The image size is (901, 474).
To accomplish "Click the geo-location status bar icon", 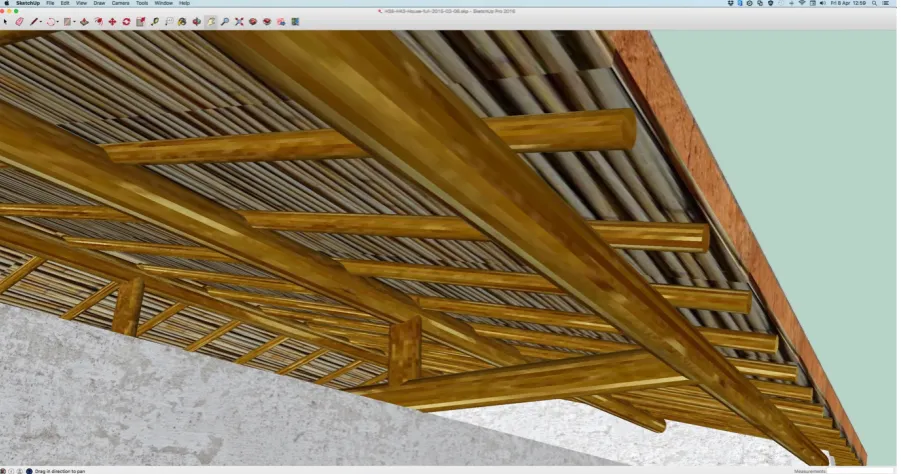I will 3,471.
